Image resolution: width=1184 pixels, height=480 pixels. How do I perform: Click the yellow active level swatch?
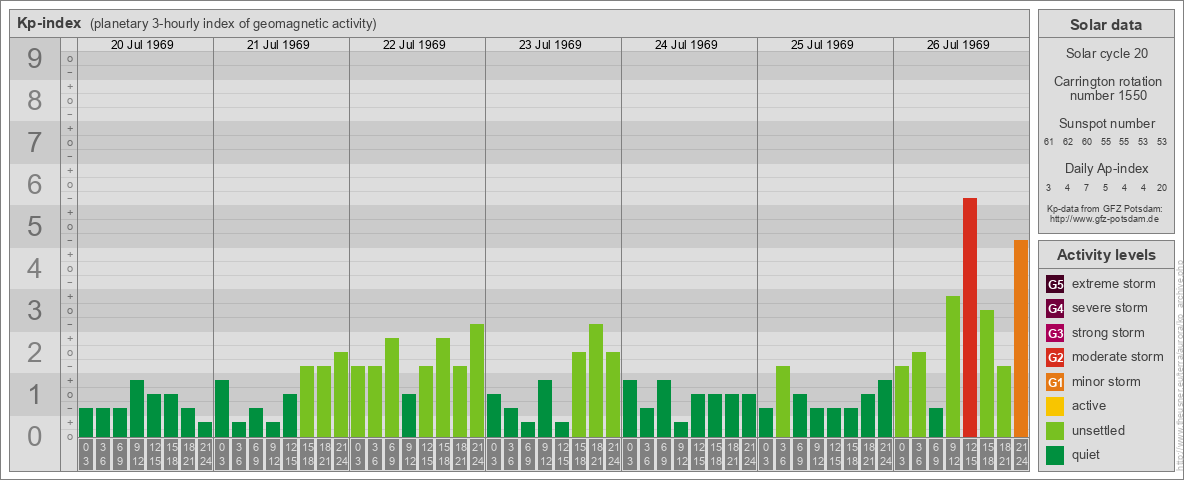tap(1055, 406)
